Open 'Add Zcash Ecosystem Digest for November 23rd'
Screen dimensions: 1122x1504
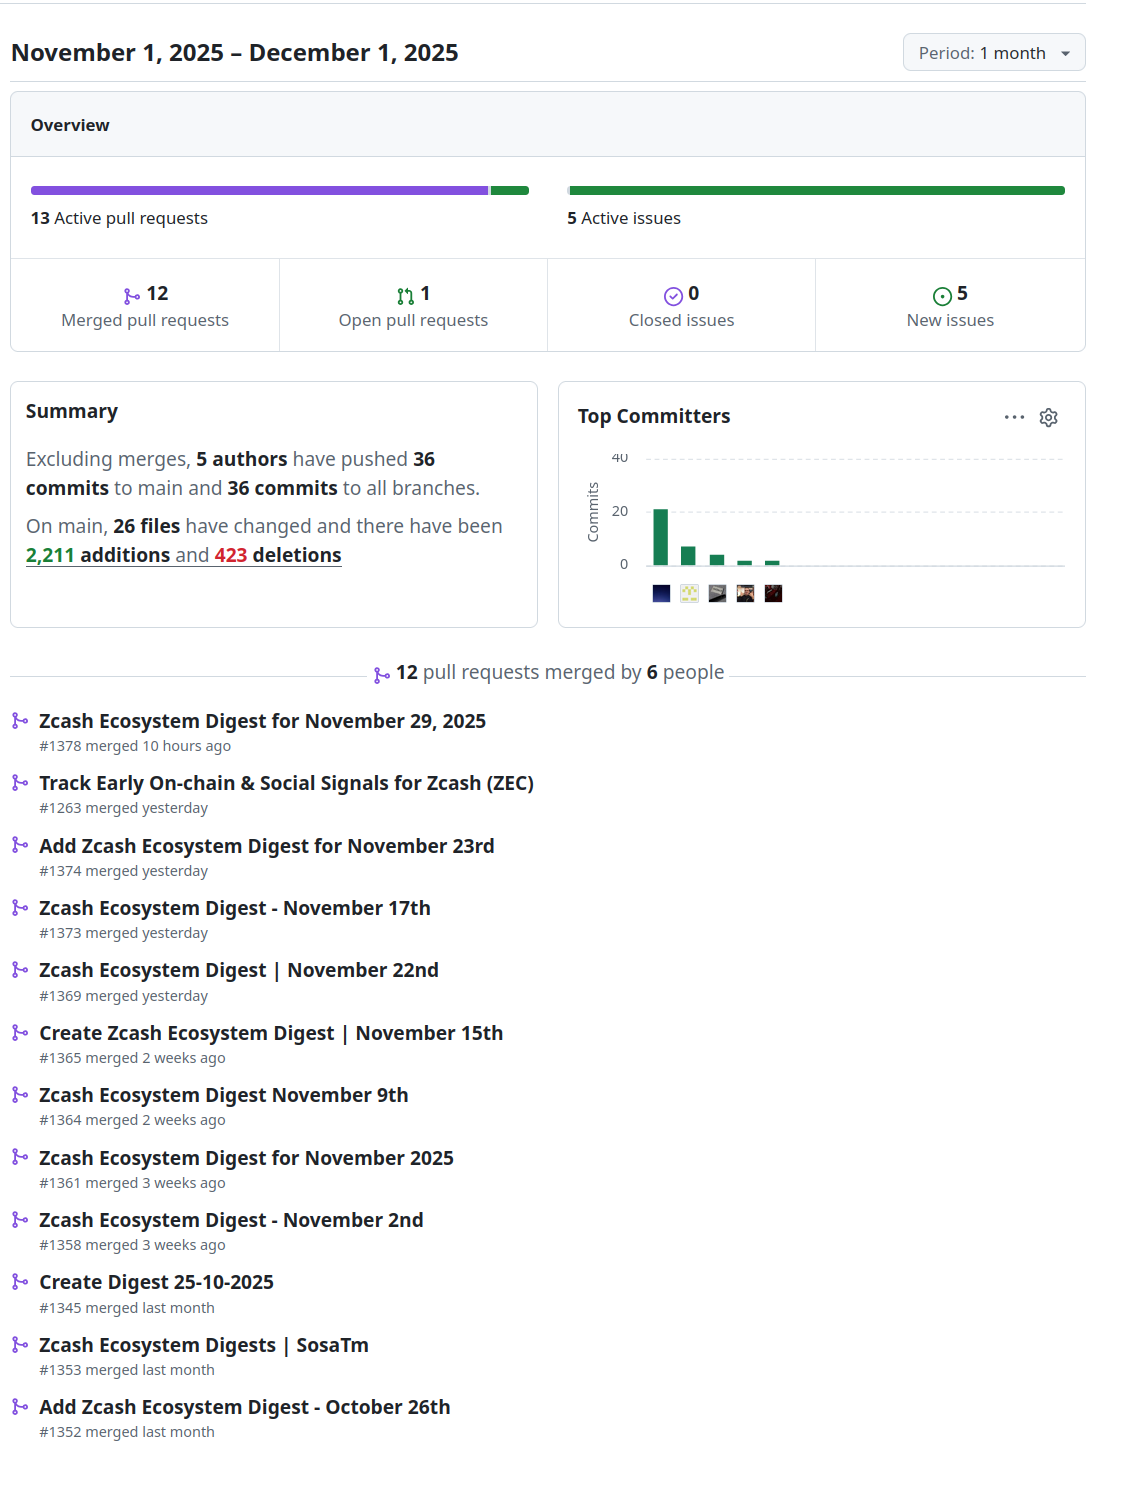266,846
